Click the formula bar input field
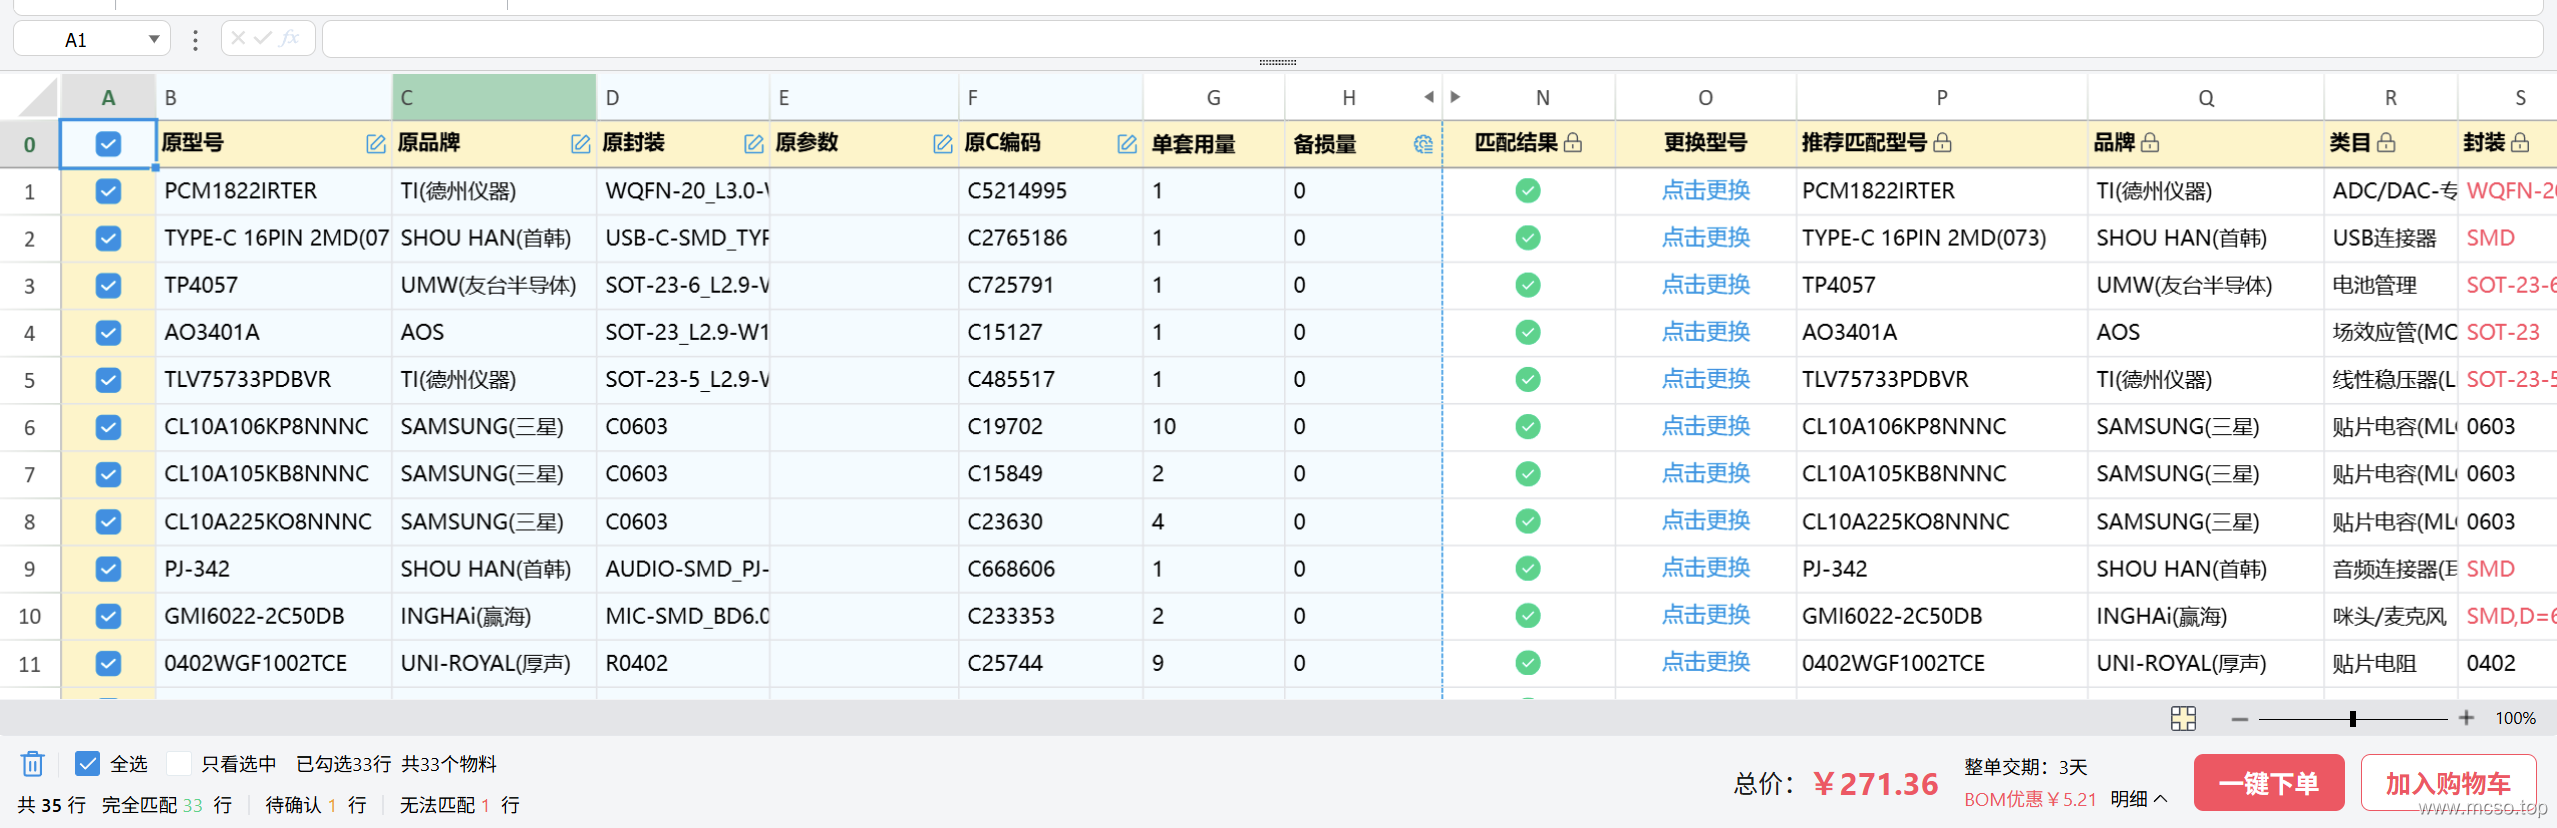The image size is (2557, 828). 1432,39
